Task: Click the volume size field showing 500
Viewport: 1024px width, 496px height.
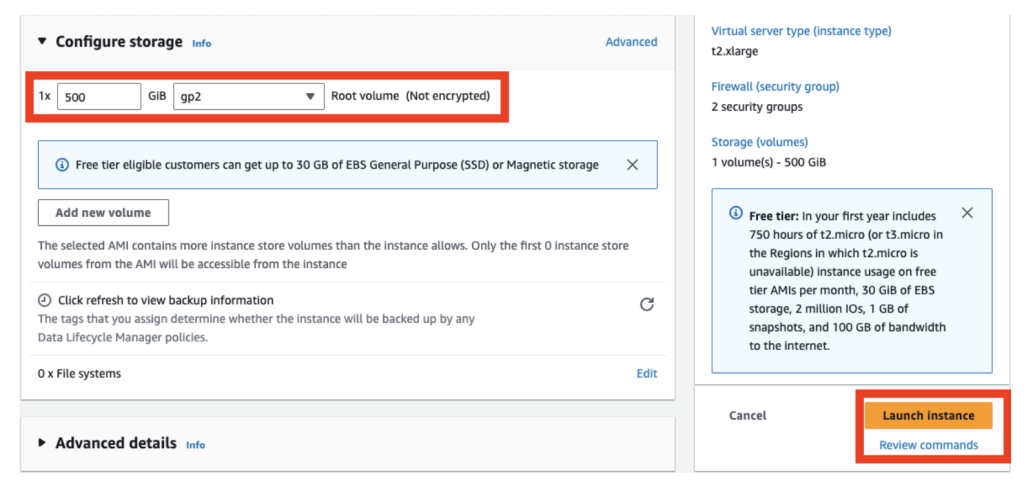Action: point(98,96)
